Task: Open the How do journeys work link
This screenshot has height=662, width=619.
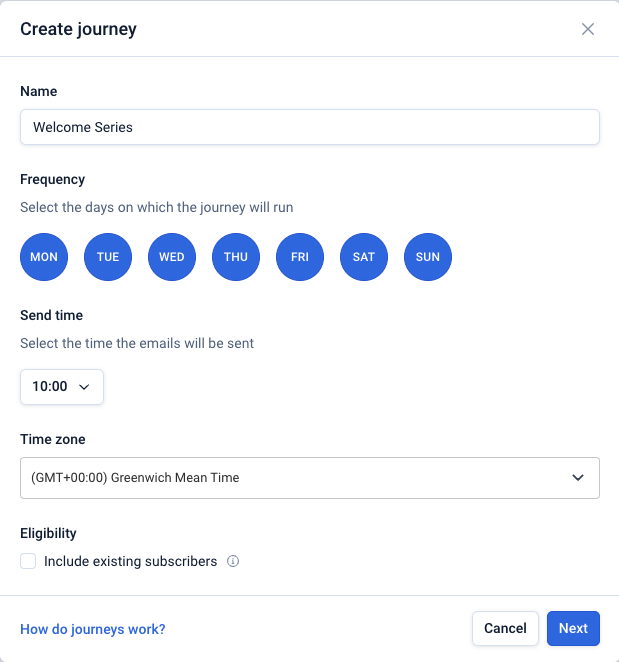Action: (93, 629)
